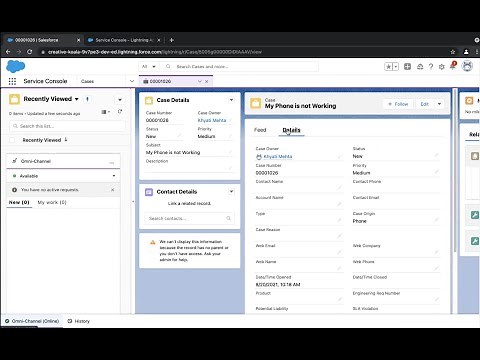Viewport: 480px width, 360px height.
Task: Open the History utility bar item
Action: (x=79, y=321)
